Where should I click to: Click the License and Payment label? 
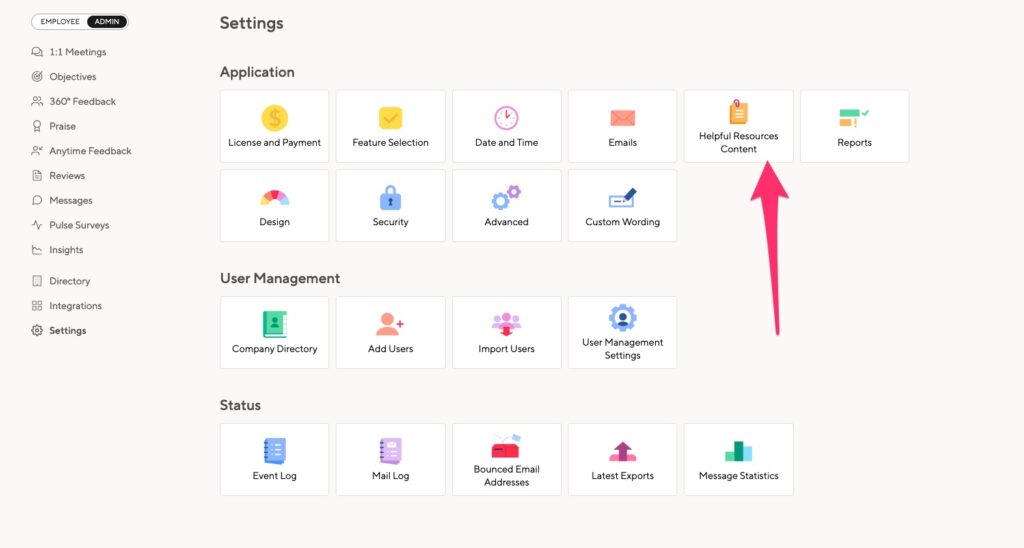[x=274, y=142]
